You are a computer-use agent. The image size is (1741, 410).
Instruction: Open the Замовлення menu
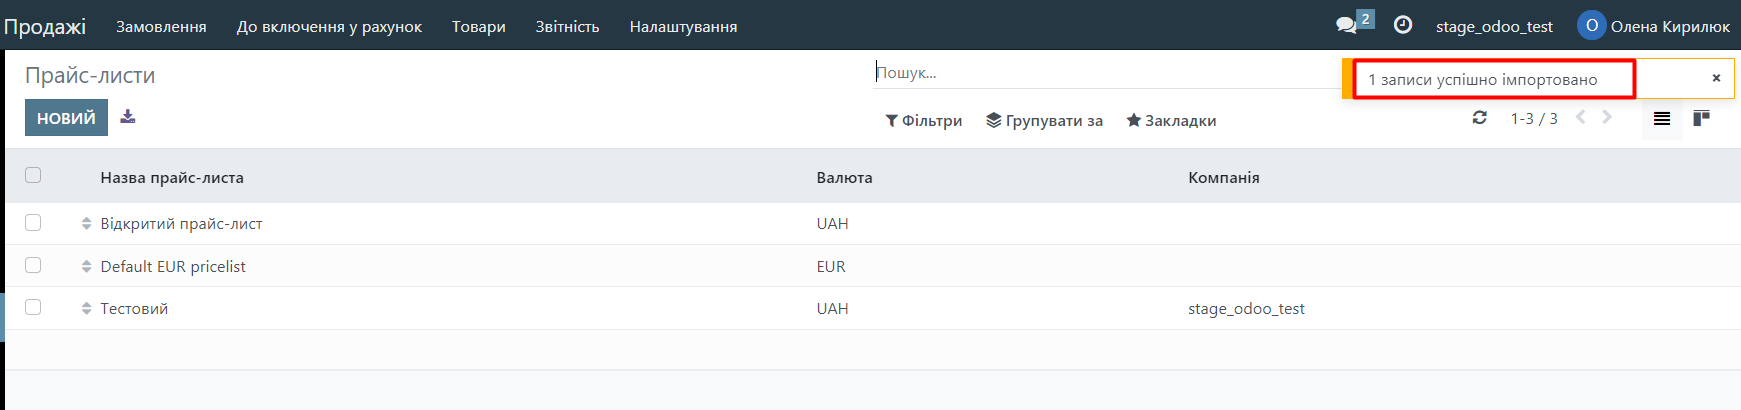pos(161,27)
